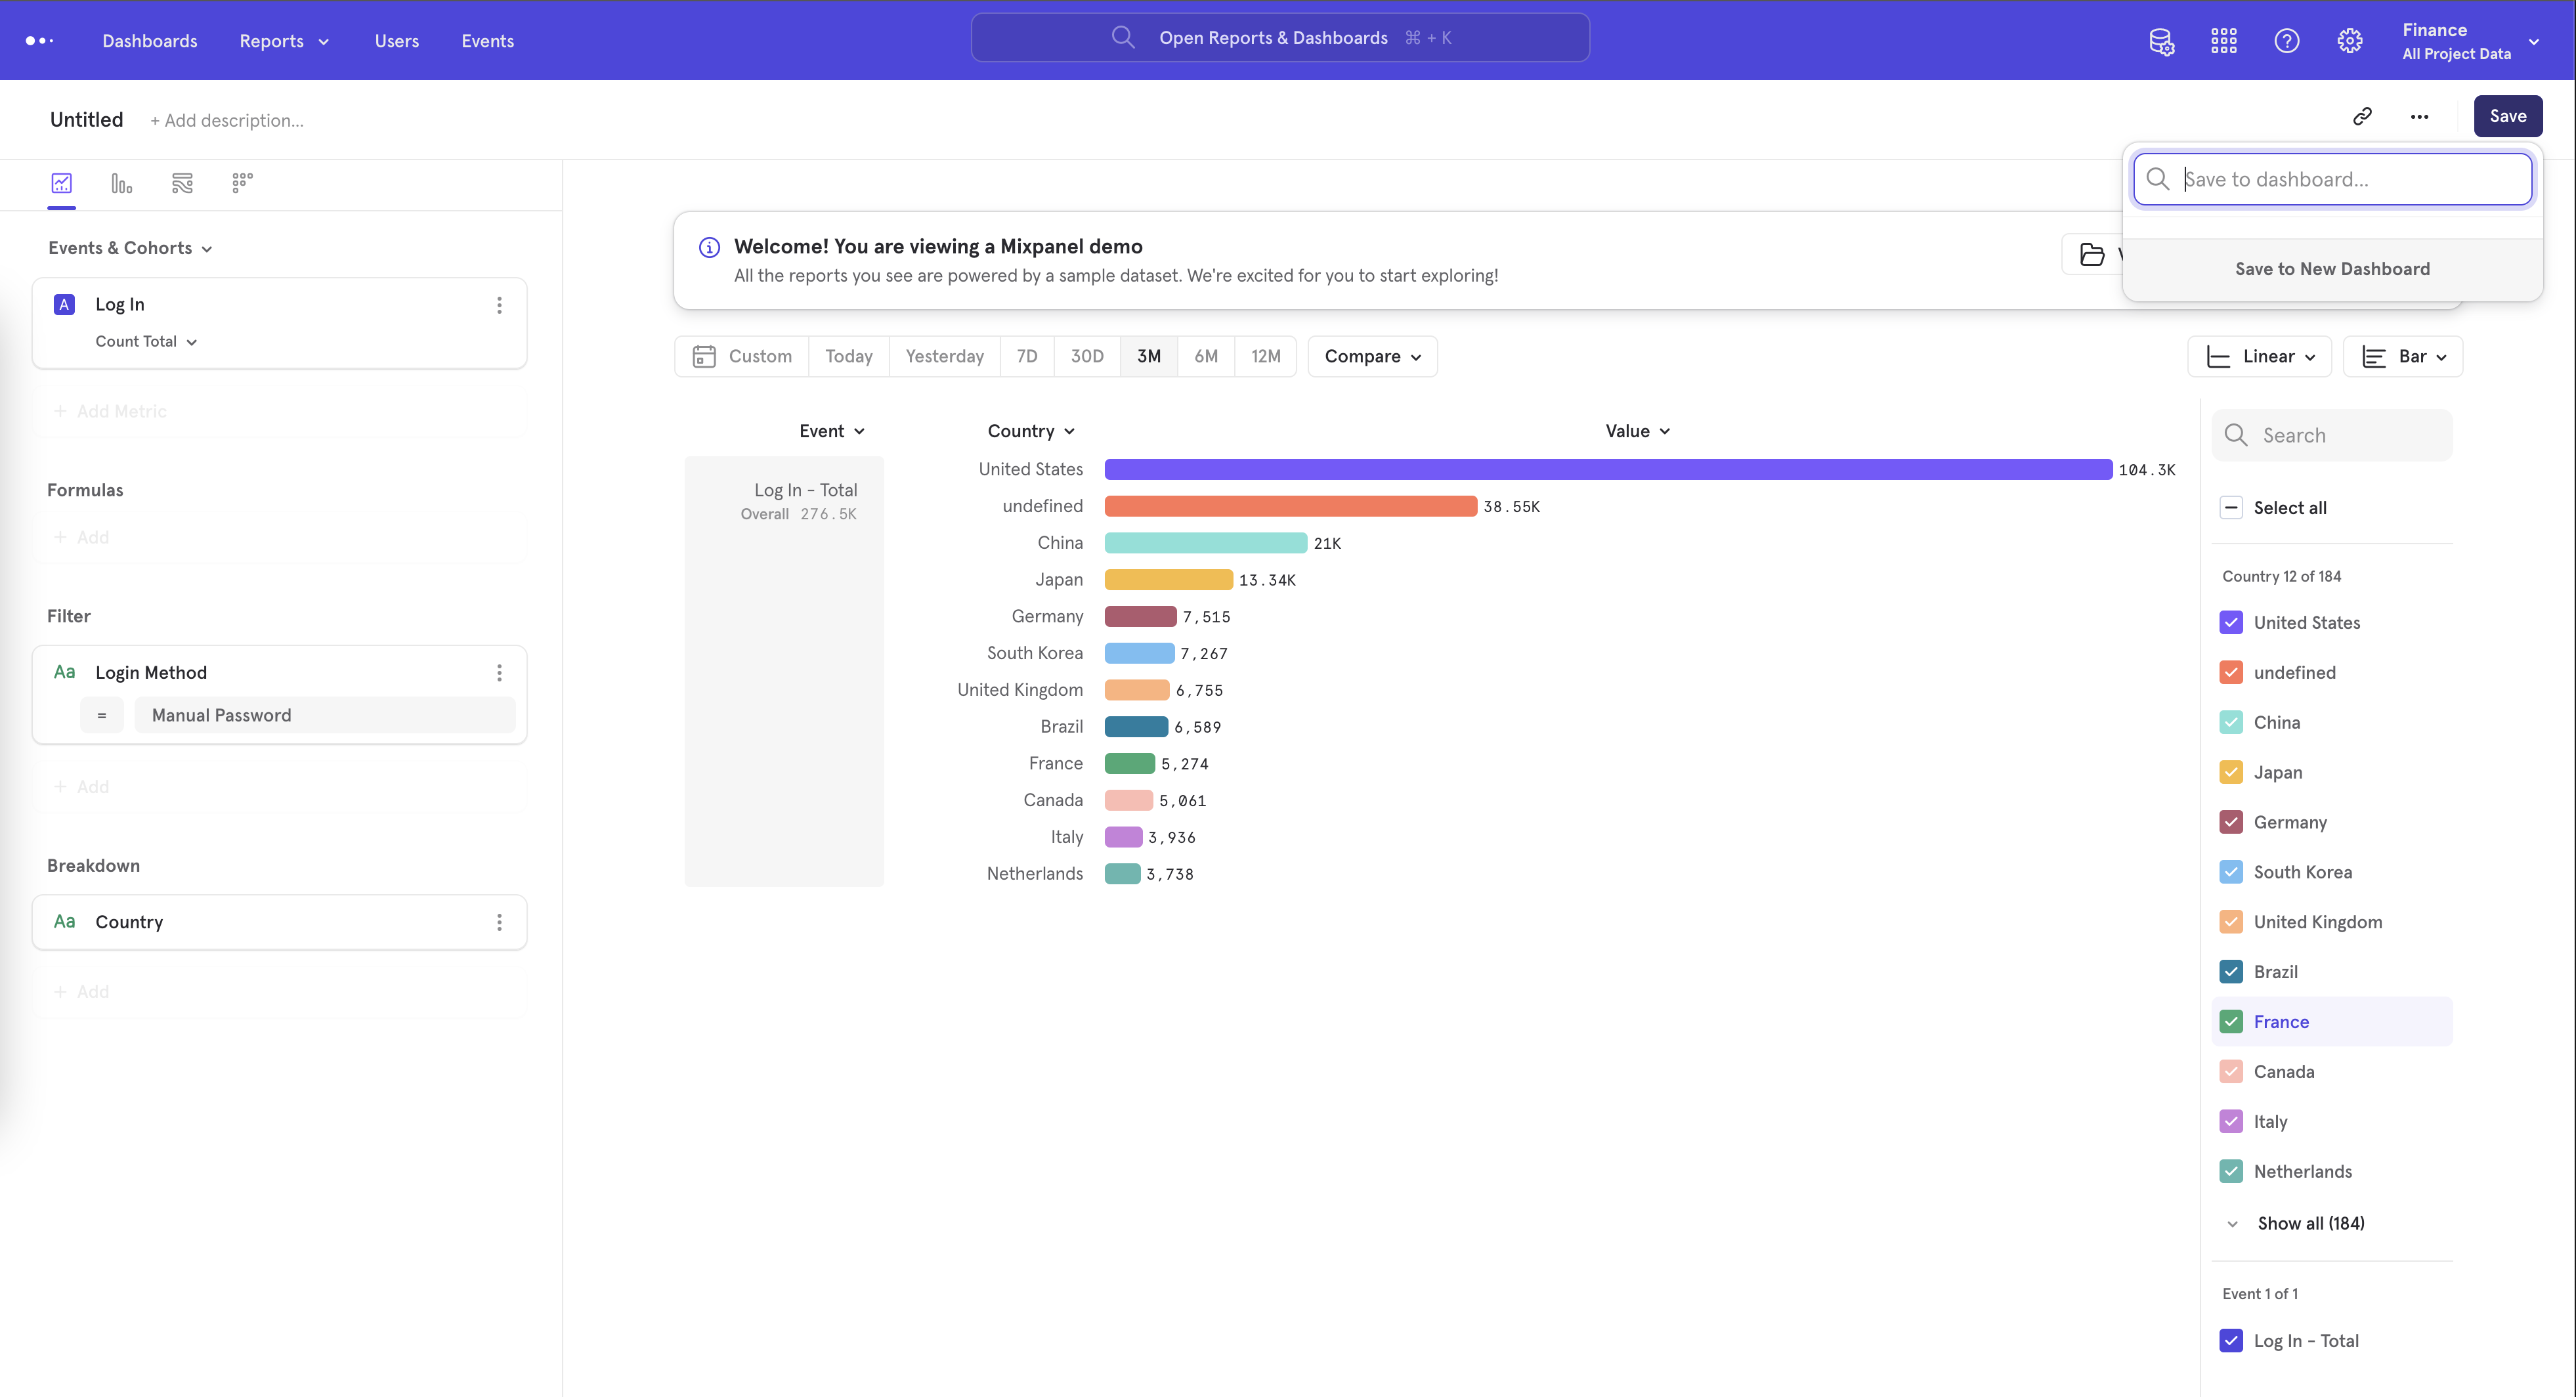Click the Save to dashboard search field
The width and height of the screenshot is (2576, 1397).
(2332, 179)
